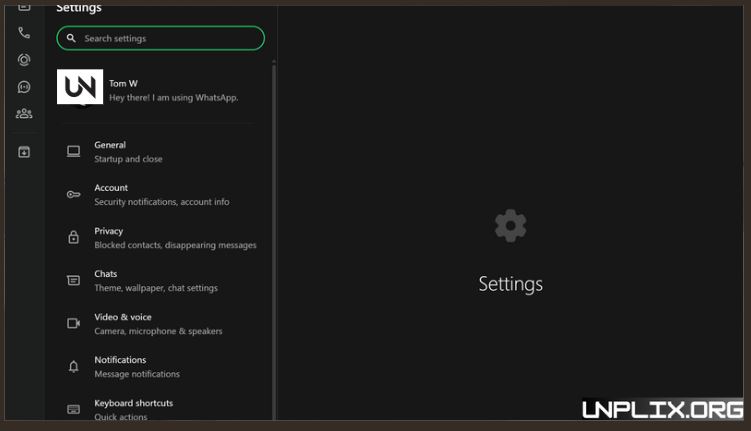Click the keyboard icon beside Keyboard shortcuts

[x=73, y=409]
